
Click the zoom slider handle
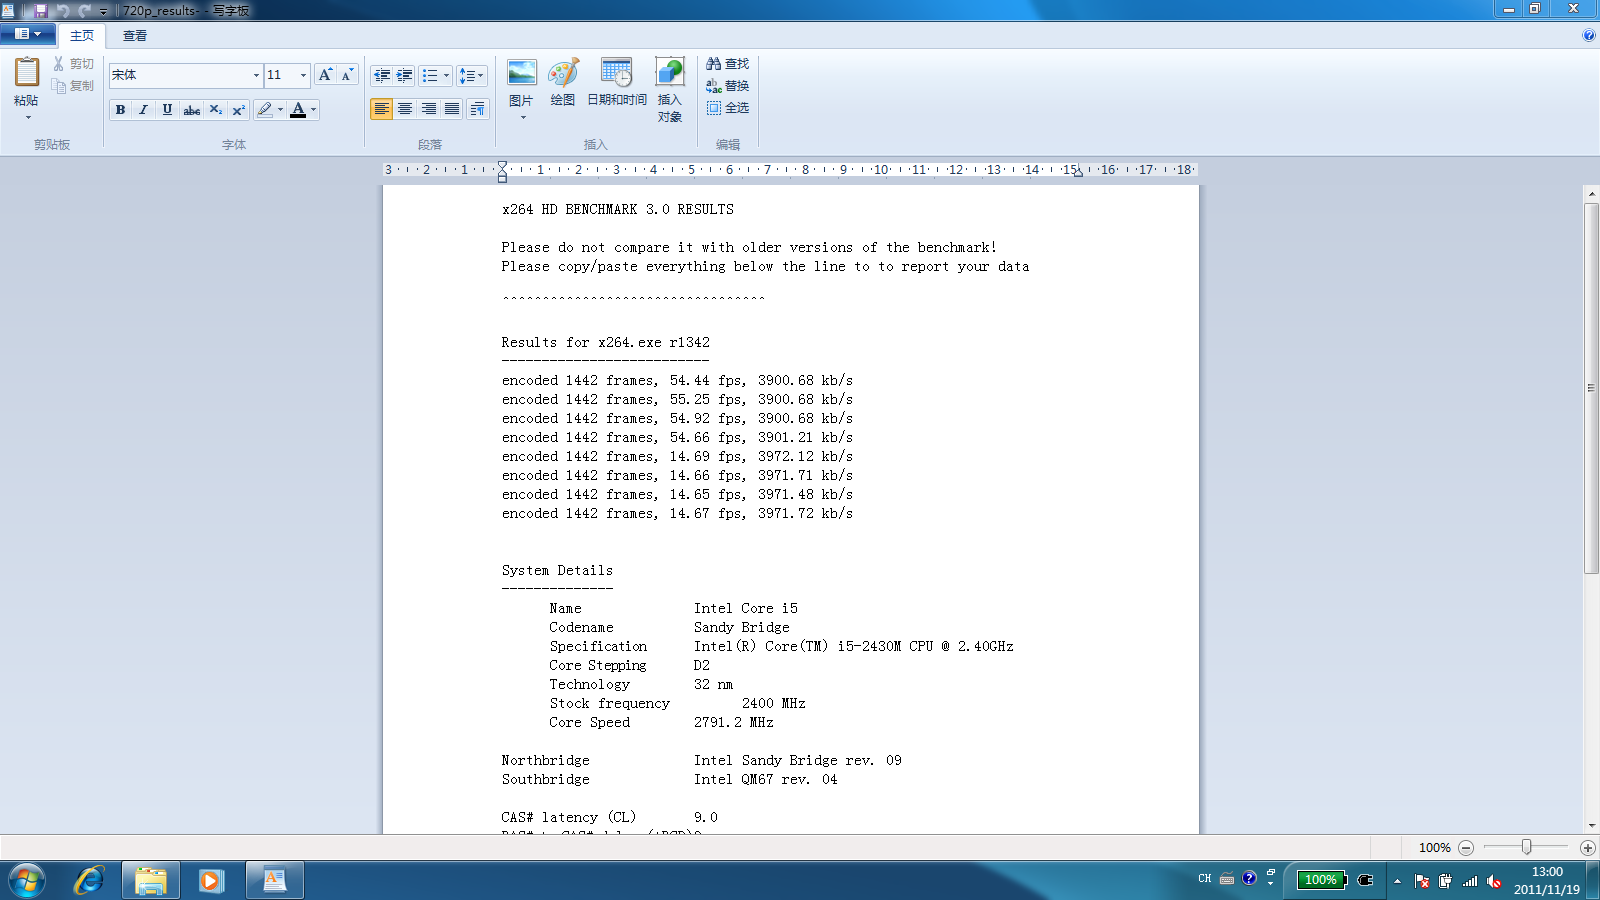tap(1527, 847)
